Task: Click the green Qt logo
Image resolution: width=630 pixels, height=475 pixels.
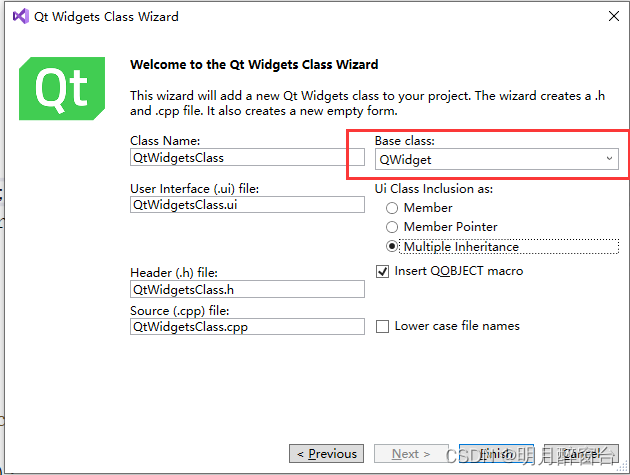Action: click(x=62, y=88)
